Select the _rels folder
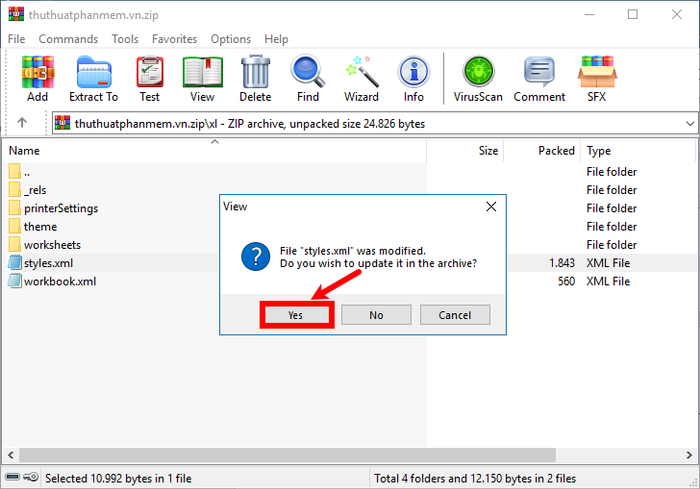This screenshot has width=700, height=489. click(x=35, y=190)
